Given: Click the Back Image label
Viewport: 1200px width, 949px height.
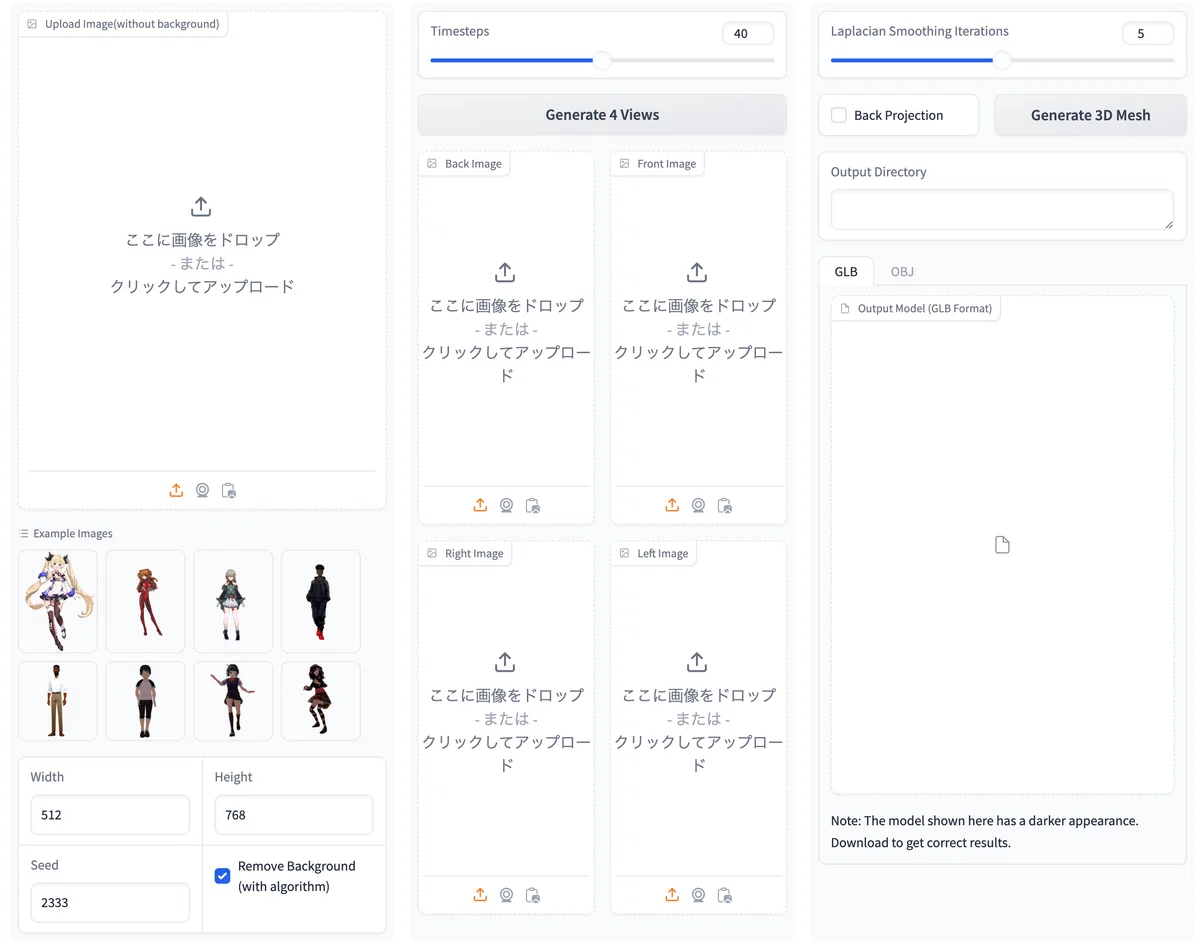Looking at the screenshot, I should 473,164.
